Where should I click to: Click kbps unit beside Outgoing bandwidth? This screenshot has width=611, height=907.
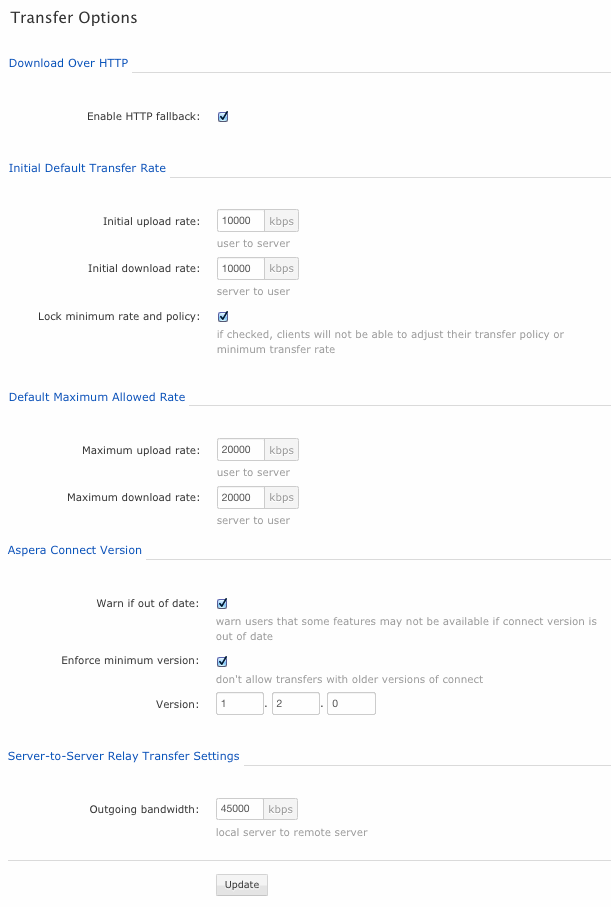tap(281, 809)
